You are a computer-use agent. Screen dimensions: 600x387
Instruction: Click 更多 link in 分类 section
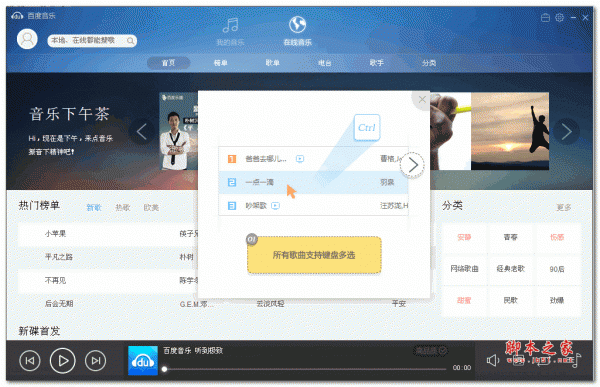point(564,207)
